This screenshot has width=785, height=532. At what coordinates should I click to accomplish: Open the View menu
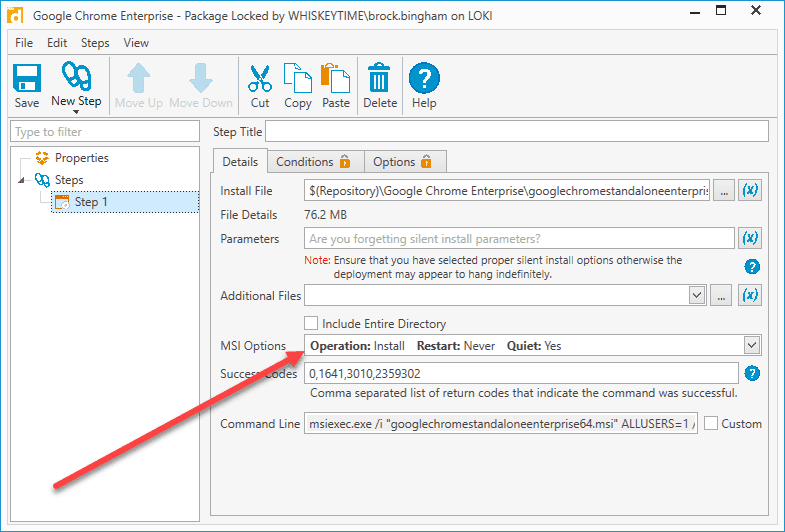(136, 43)
